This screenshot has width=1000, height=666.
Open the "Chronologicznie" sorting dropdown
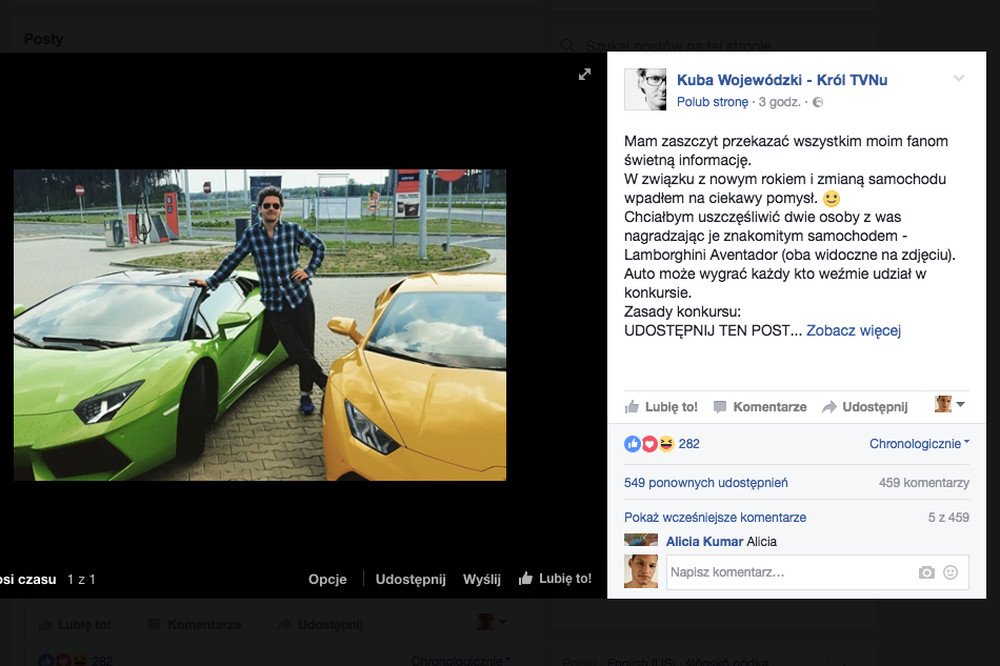[917, 443]
